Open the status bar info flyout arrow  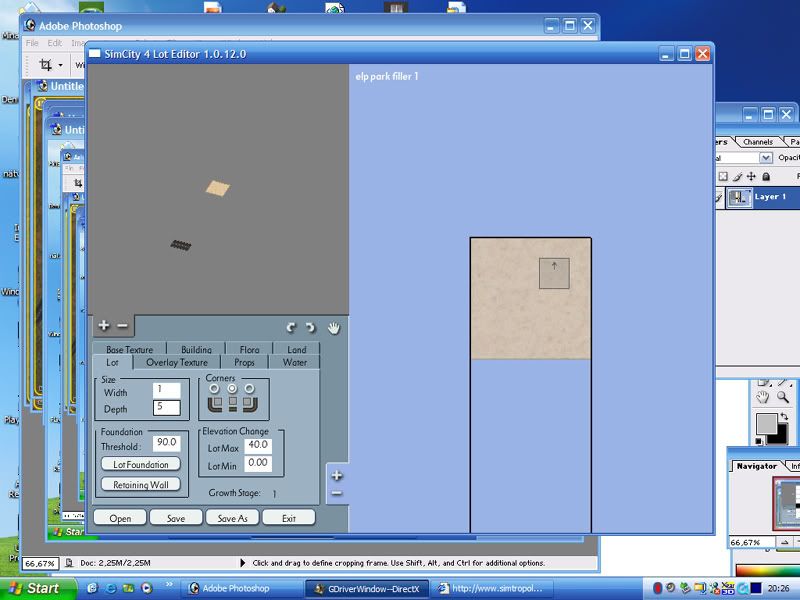[242, 563]
